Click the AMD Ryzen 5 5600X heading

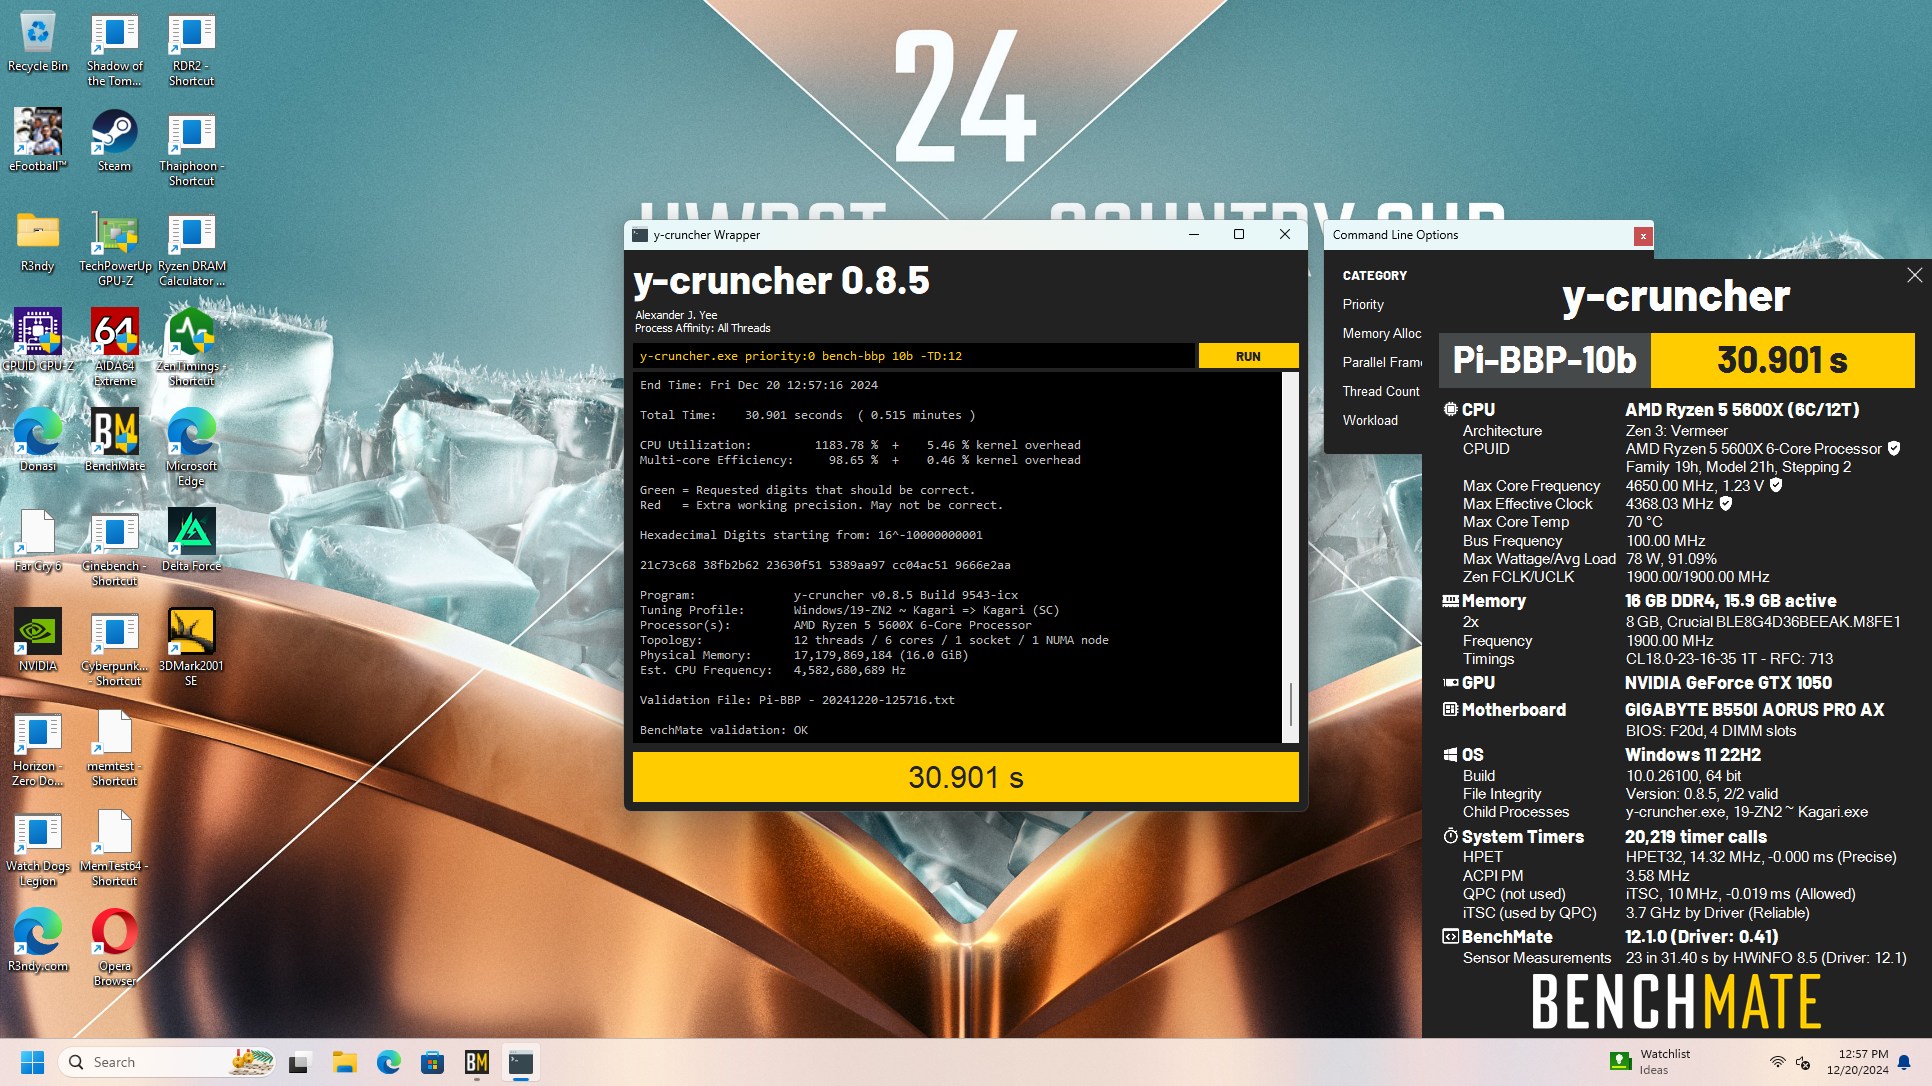(1742, 410)
